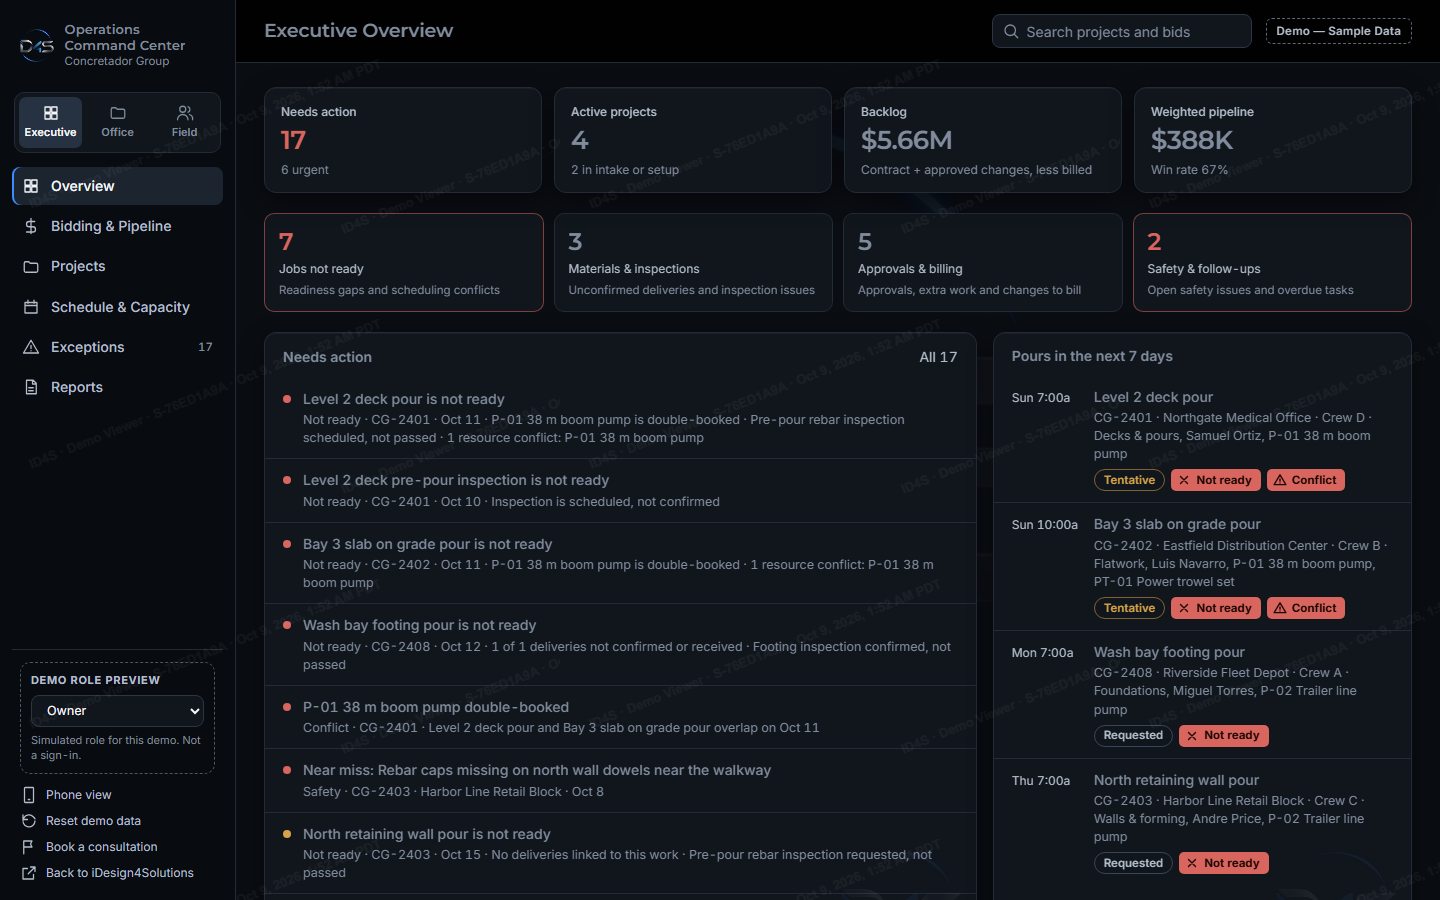Screen dimensions: 1440x900
Task: Open North retaining wall pour not ready item
Action: click(x=620, y=853)
